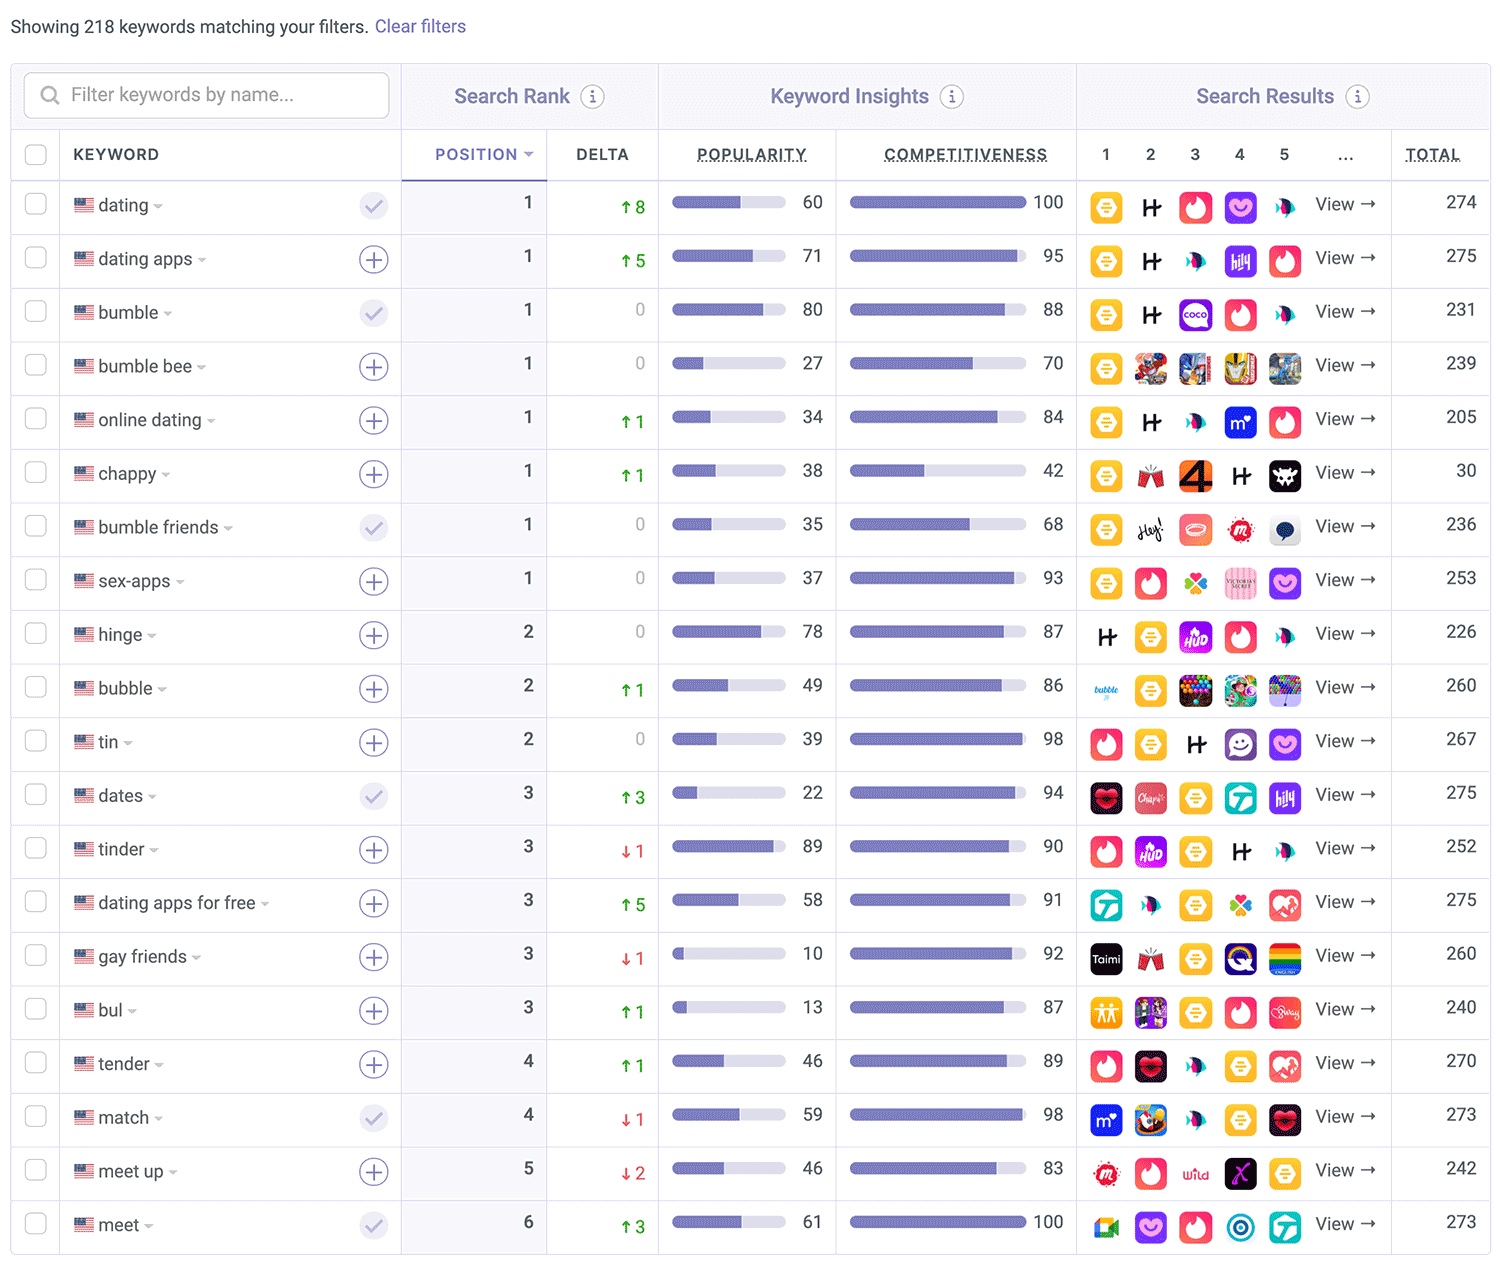Image resolution: width=1500 pixels, height=1261 pixels.
Task: Open Hinge app icon in 'dating' results
Action: (1151, 207)
